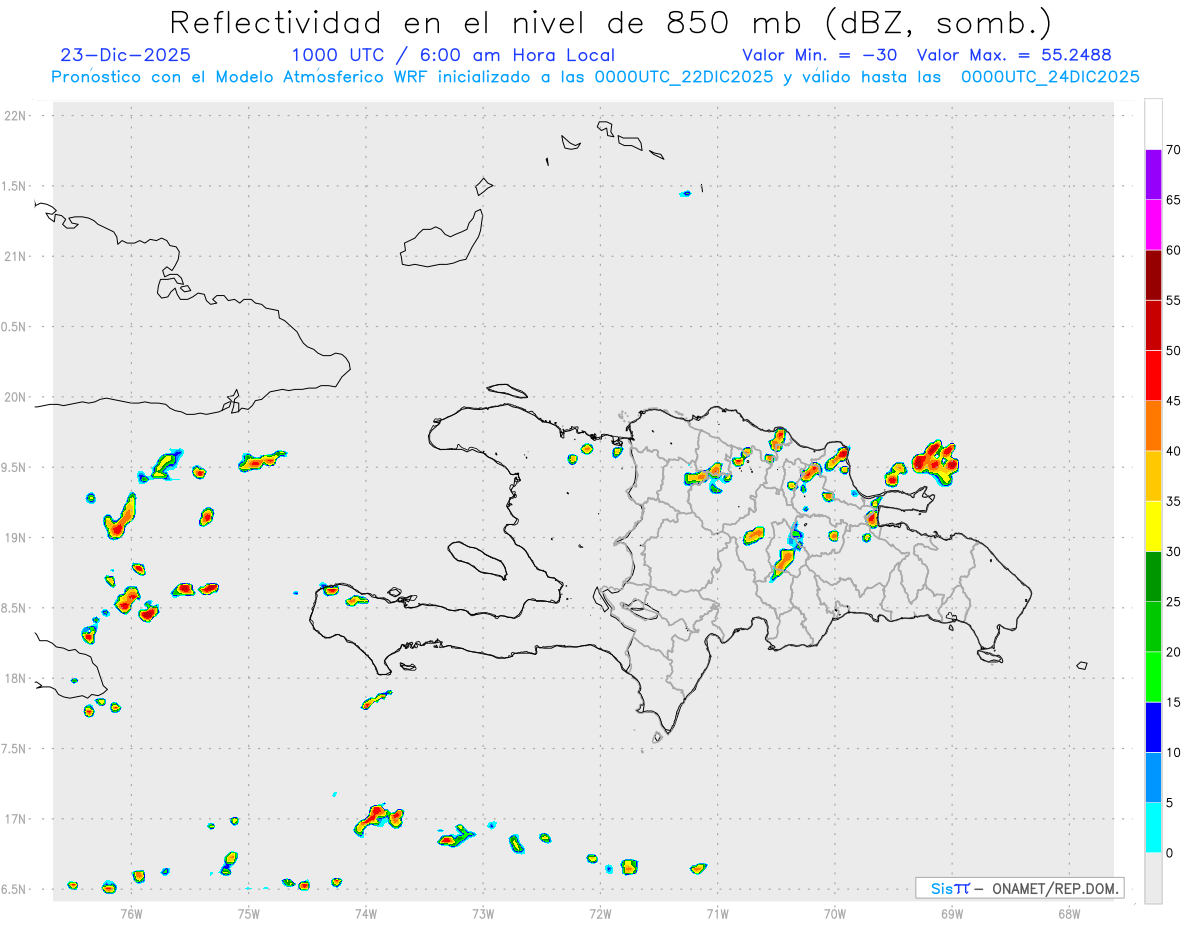
Task: Click the '75W' longitude axis label
Action: 248,912
